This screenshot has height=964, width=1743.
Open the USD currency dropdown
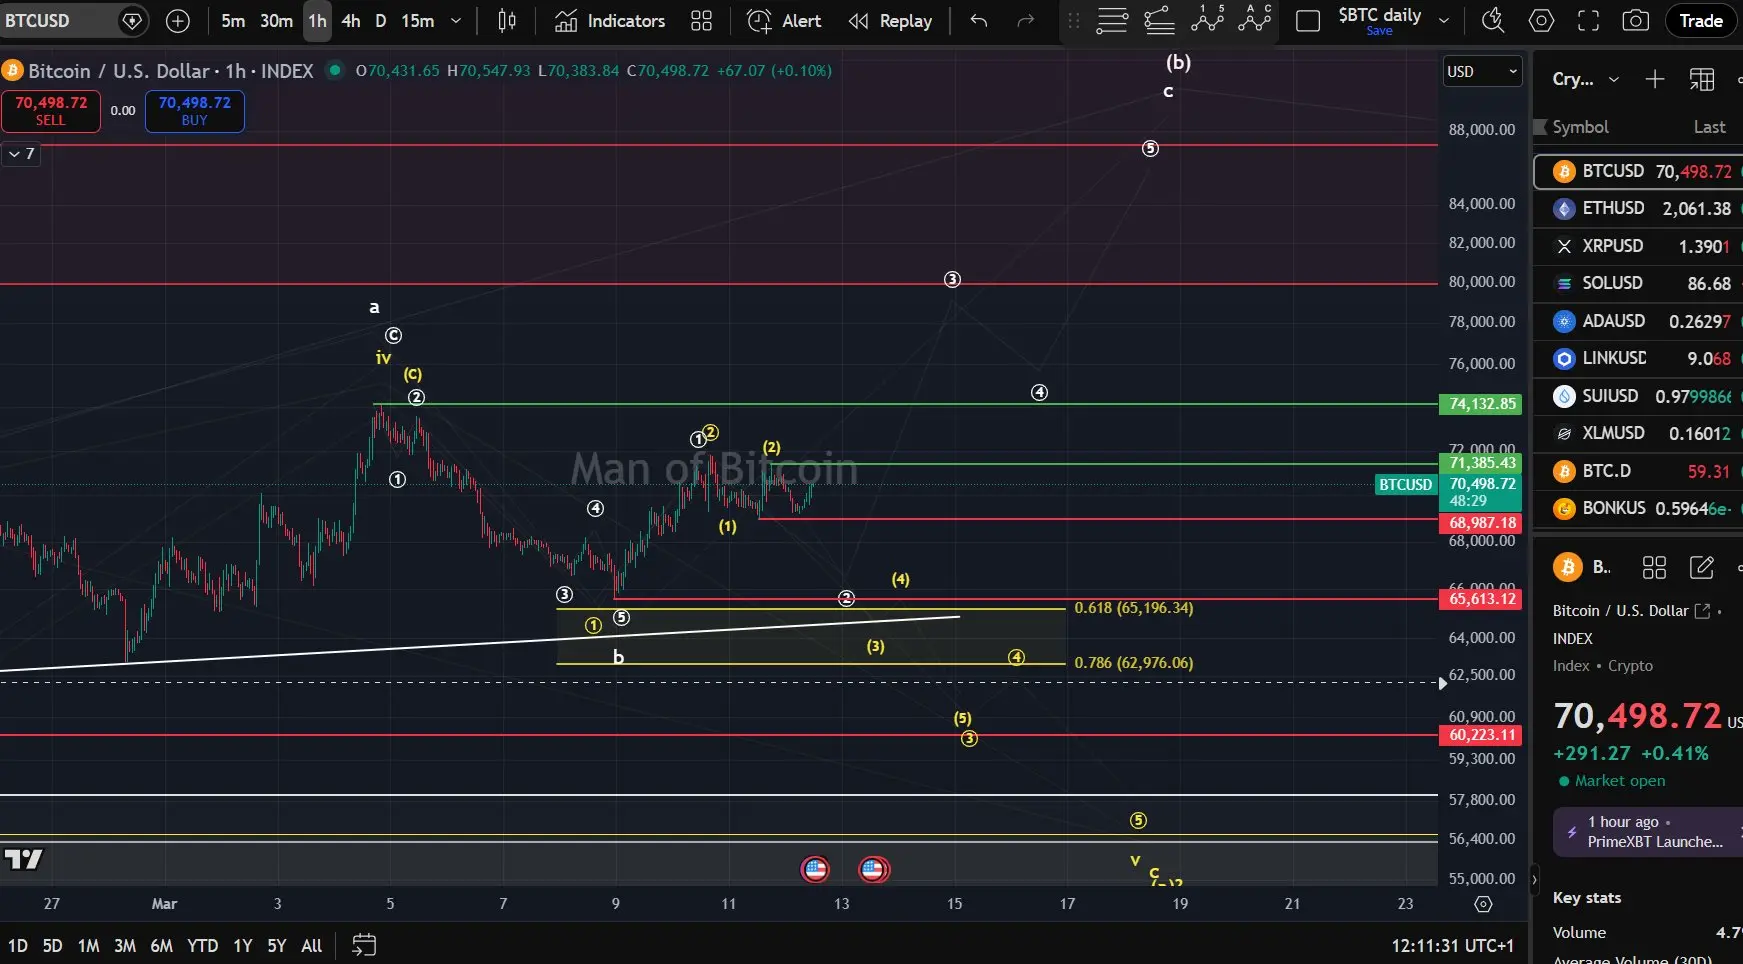(1482, 71)
